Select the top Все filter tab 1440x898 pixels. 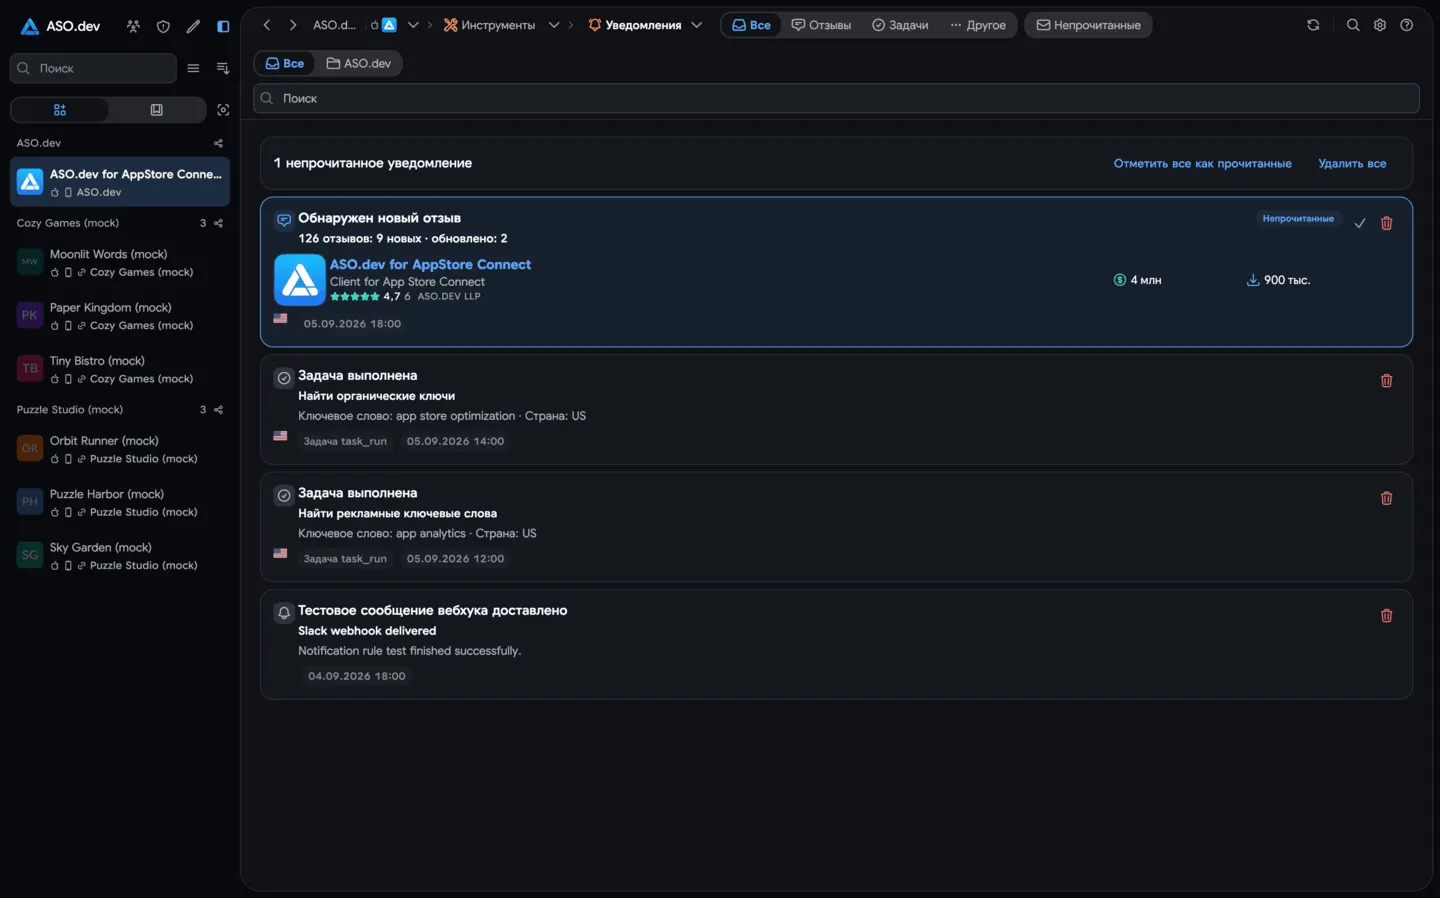751,25
